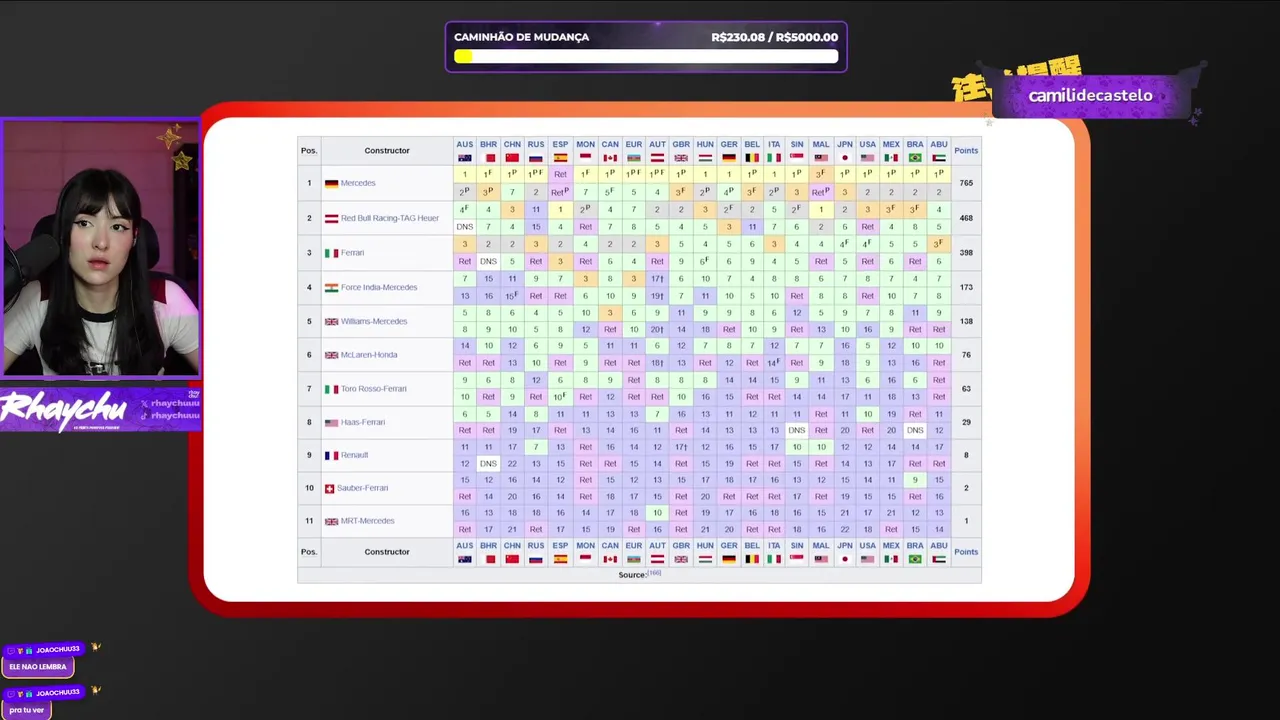The height and width of the screenshot is (720, 1280).
Task: Open the MRT-Mercedes link
Action: (x=368, y=521)
